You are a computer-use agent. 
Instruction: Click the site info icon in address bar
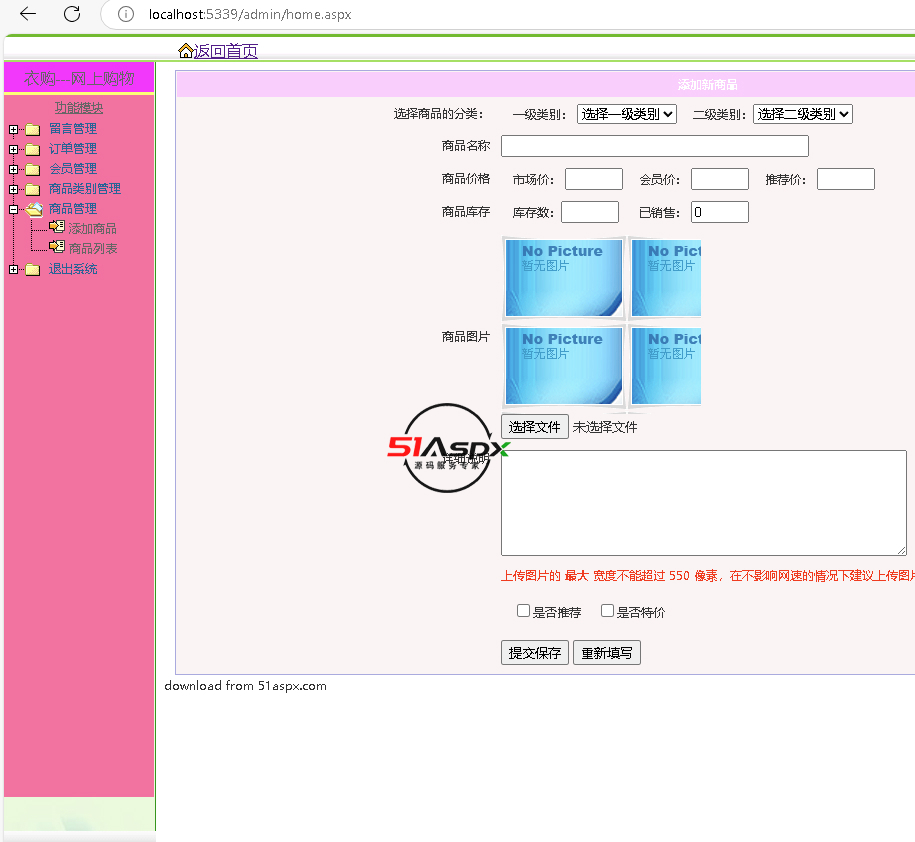(125, 14)
